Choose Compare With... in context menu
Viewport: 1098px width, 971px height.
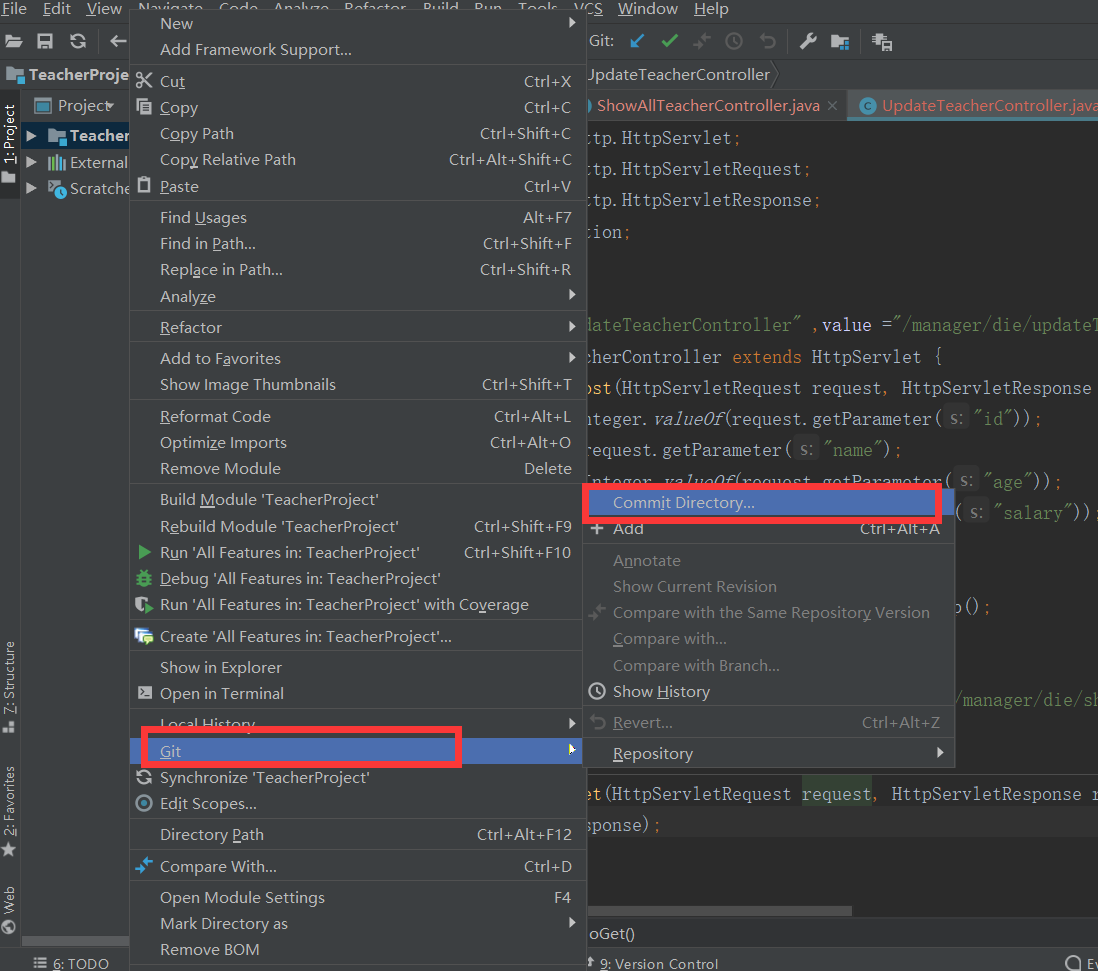click(x=357, y=866)
